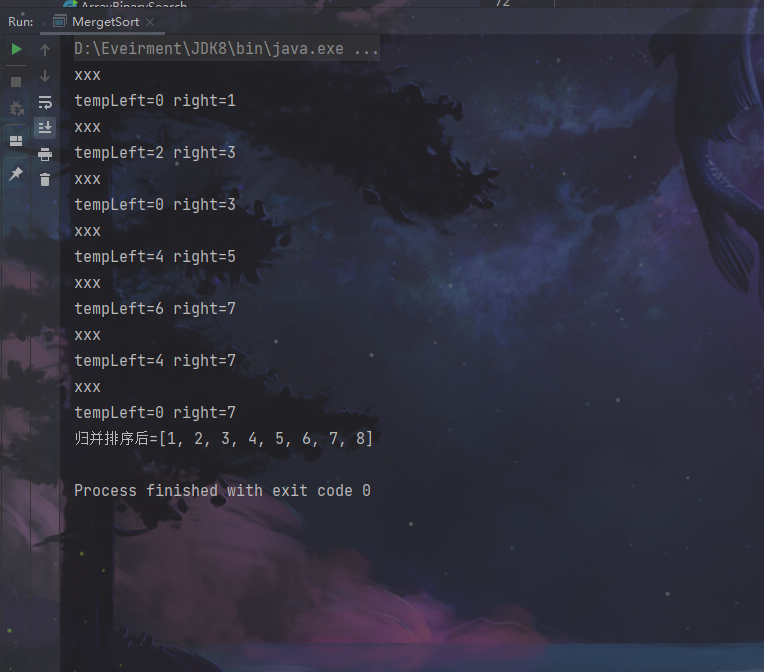Image resolution: width=764 pixels, height=672 pixels.
Task: Stop the running process
Action: tap(16, 82)
